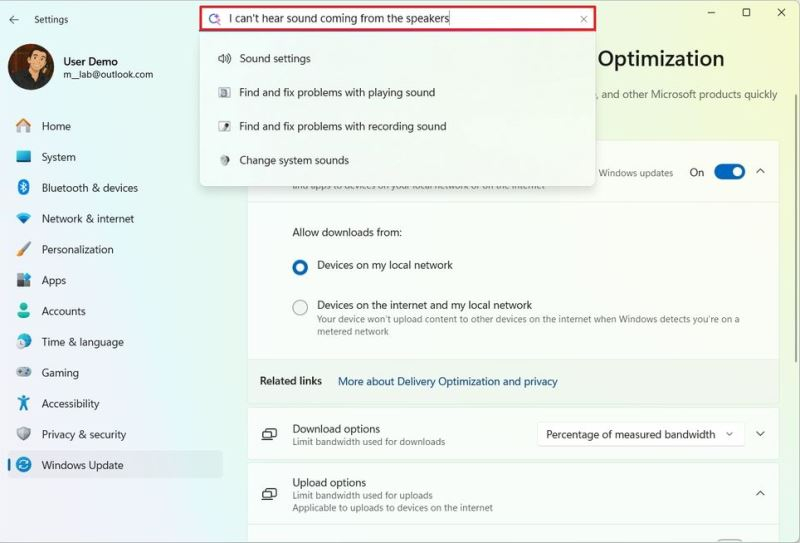The width and height of the screenshot is (800, 543).
Task: Collapse the Upload options section
Action: (x=760, y=493)
